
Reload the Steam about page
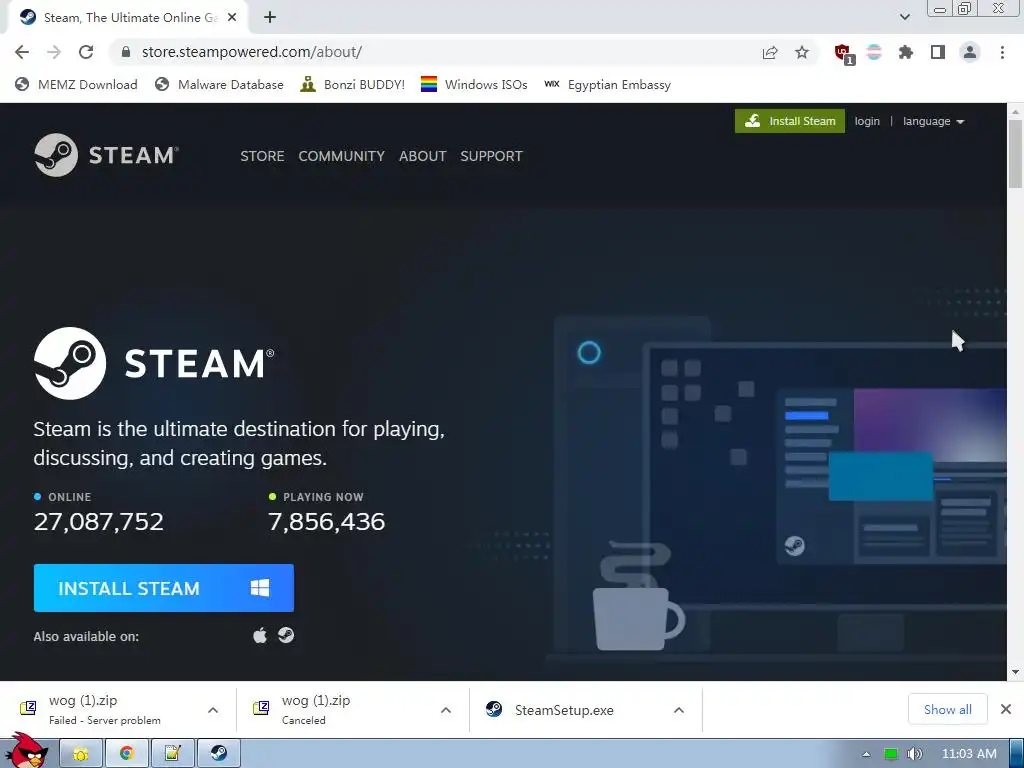coord(86,52)
